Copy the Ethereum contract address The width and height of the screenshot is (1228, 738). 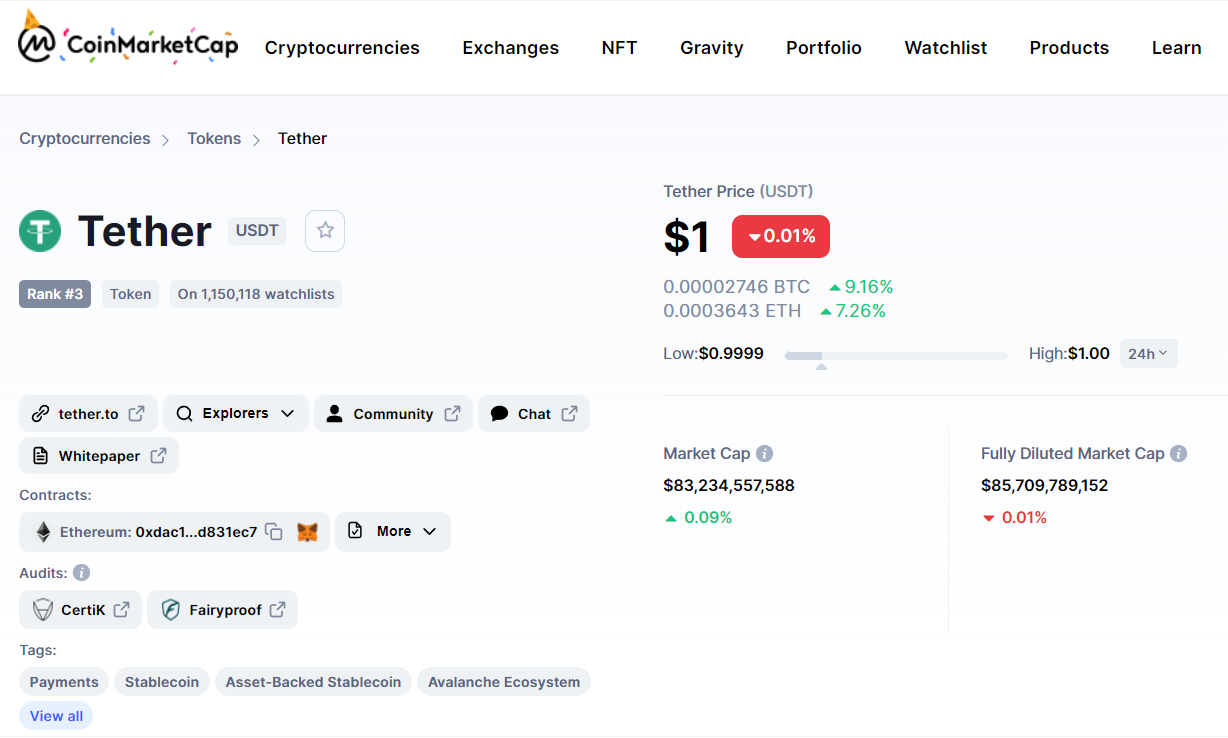click(x=274, y=532)
